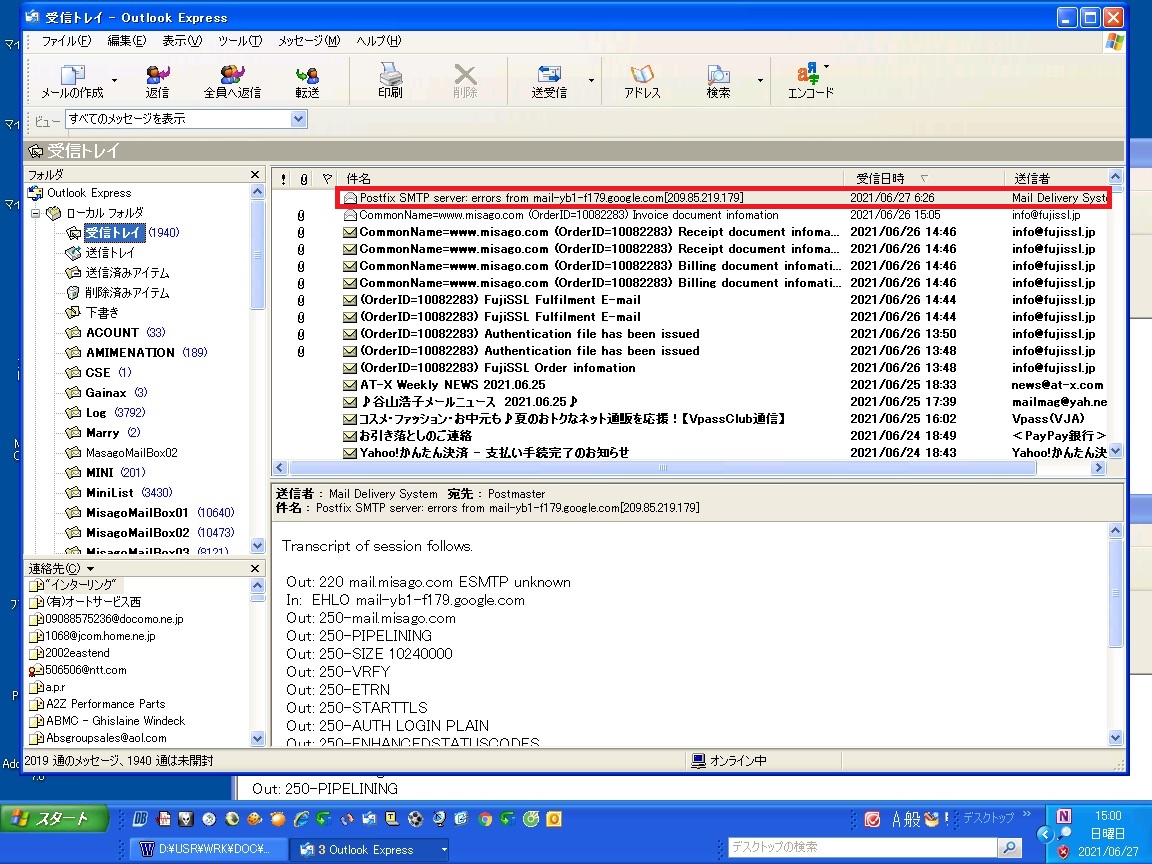This screenshot has height=864, width=1152.
Task: Click the デスクトップの検索 search field
Action: pyautogui.click(x=863, y=847)
